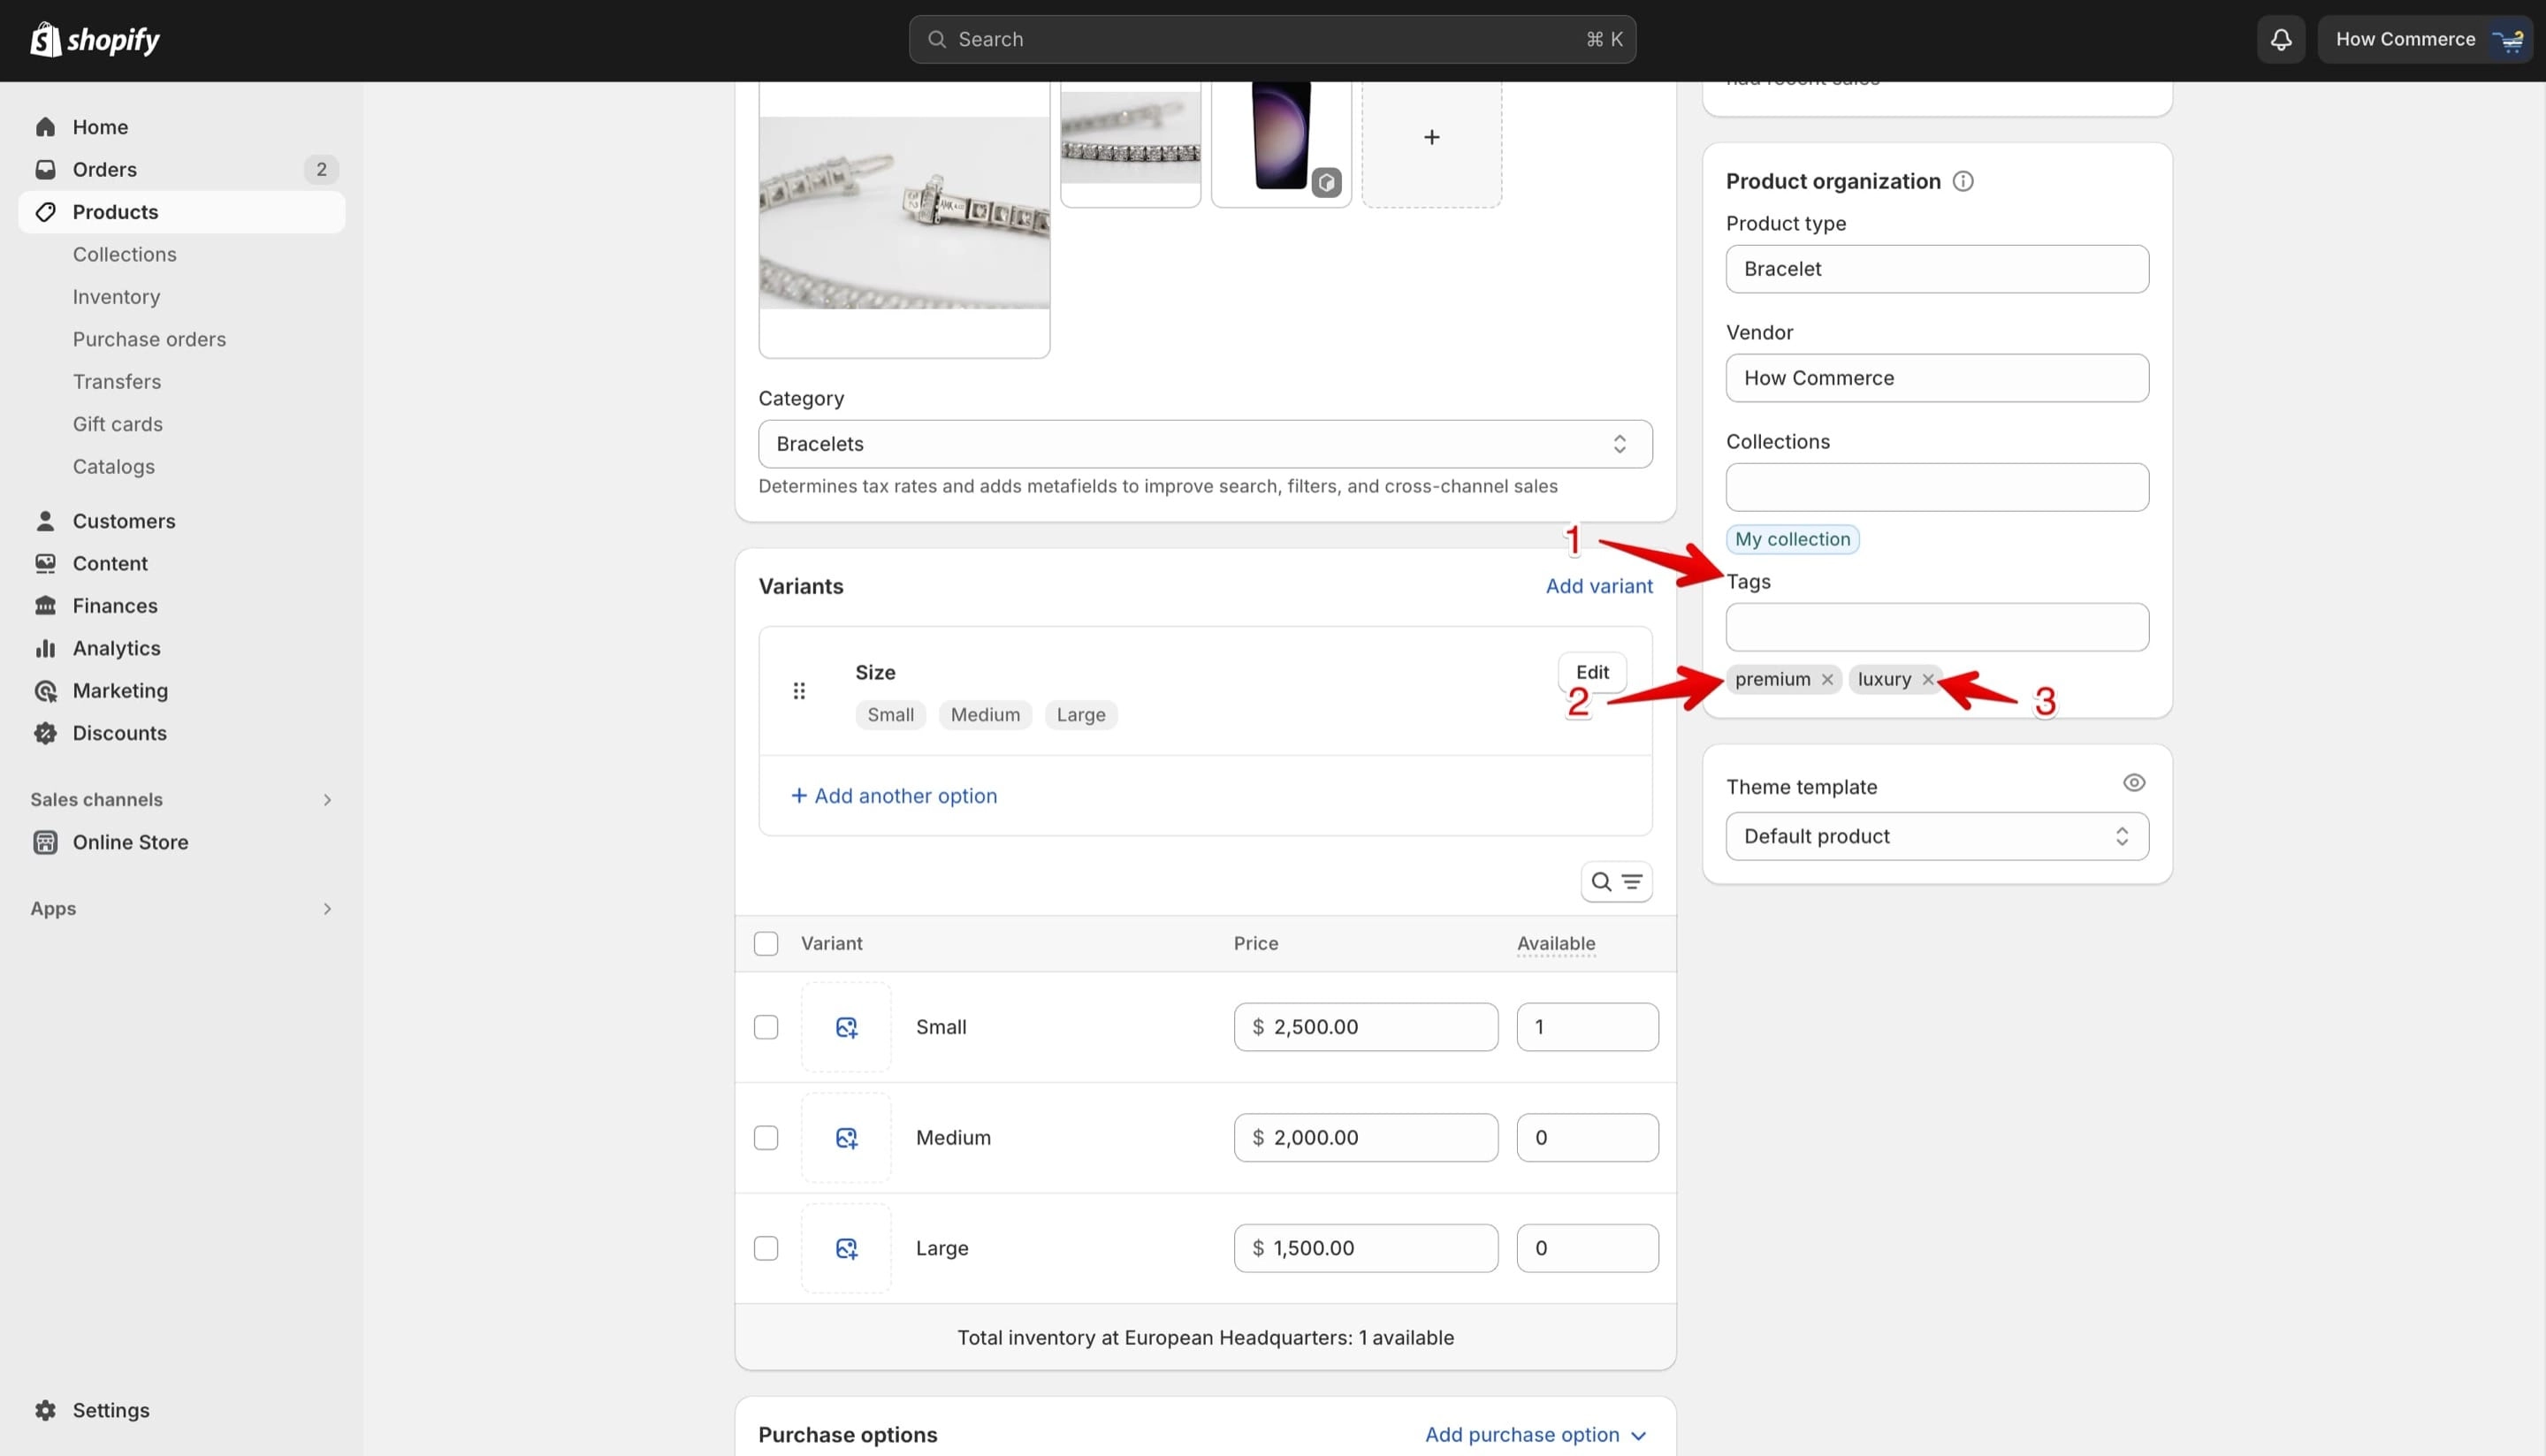Image resolution: width=2546 pixels, height=1456 pixels.
Task: Expand Sales channels section
Action: [x=326, y=799]
